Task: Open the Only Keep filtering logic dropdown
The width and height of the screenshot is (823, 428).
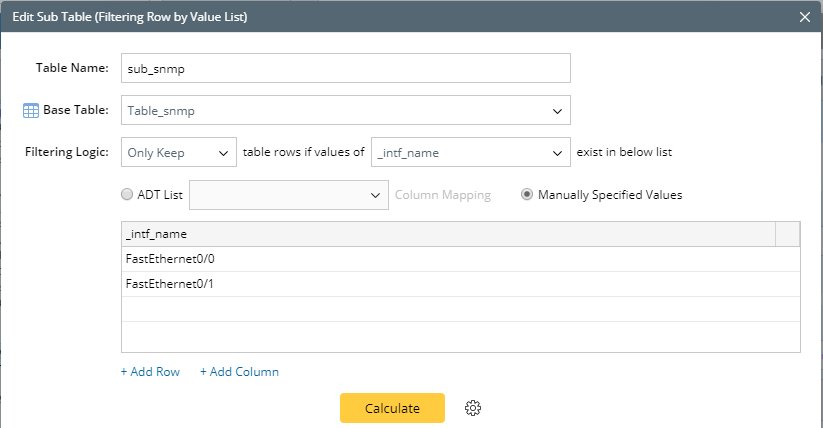Action: coord(178,153)
